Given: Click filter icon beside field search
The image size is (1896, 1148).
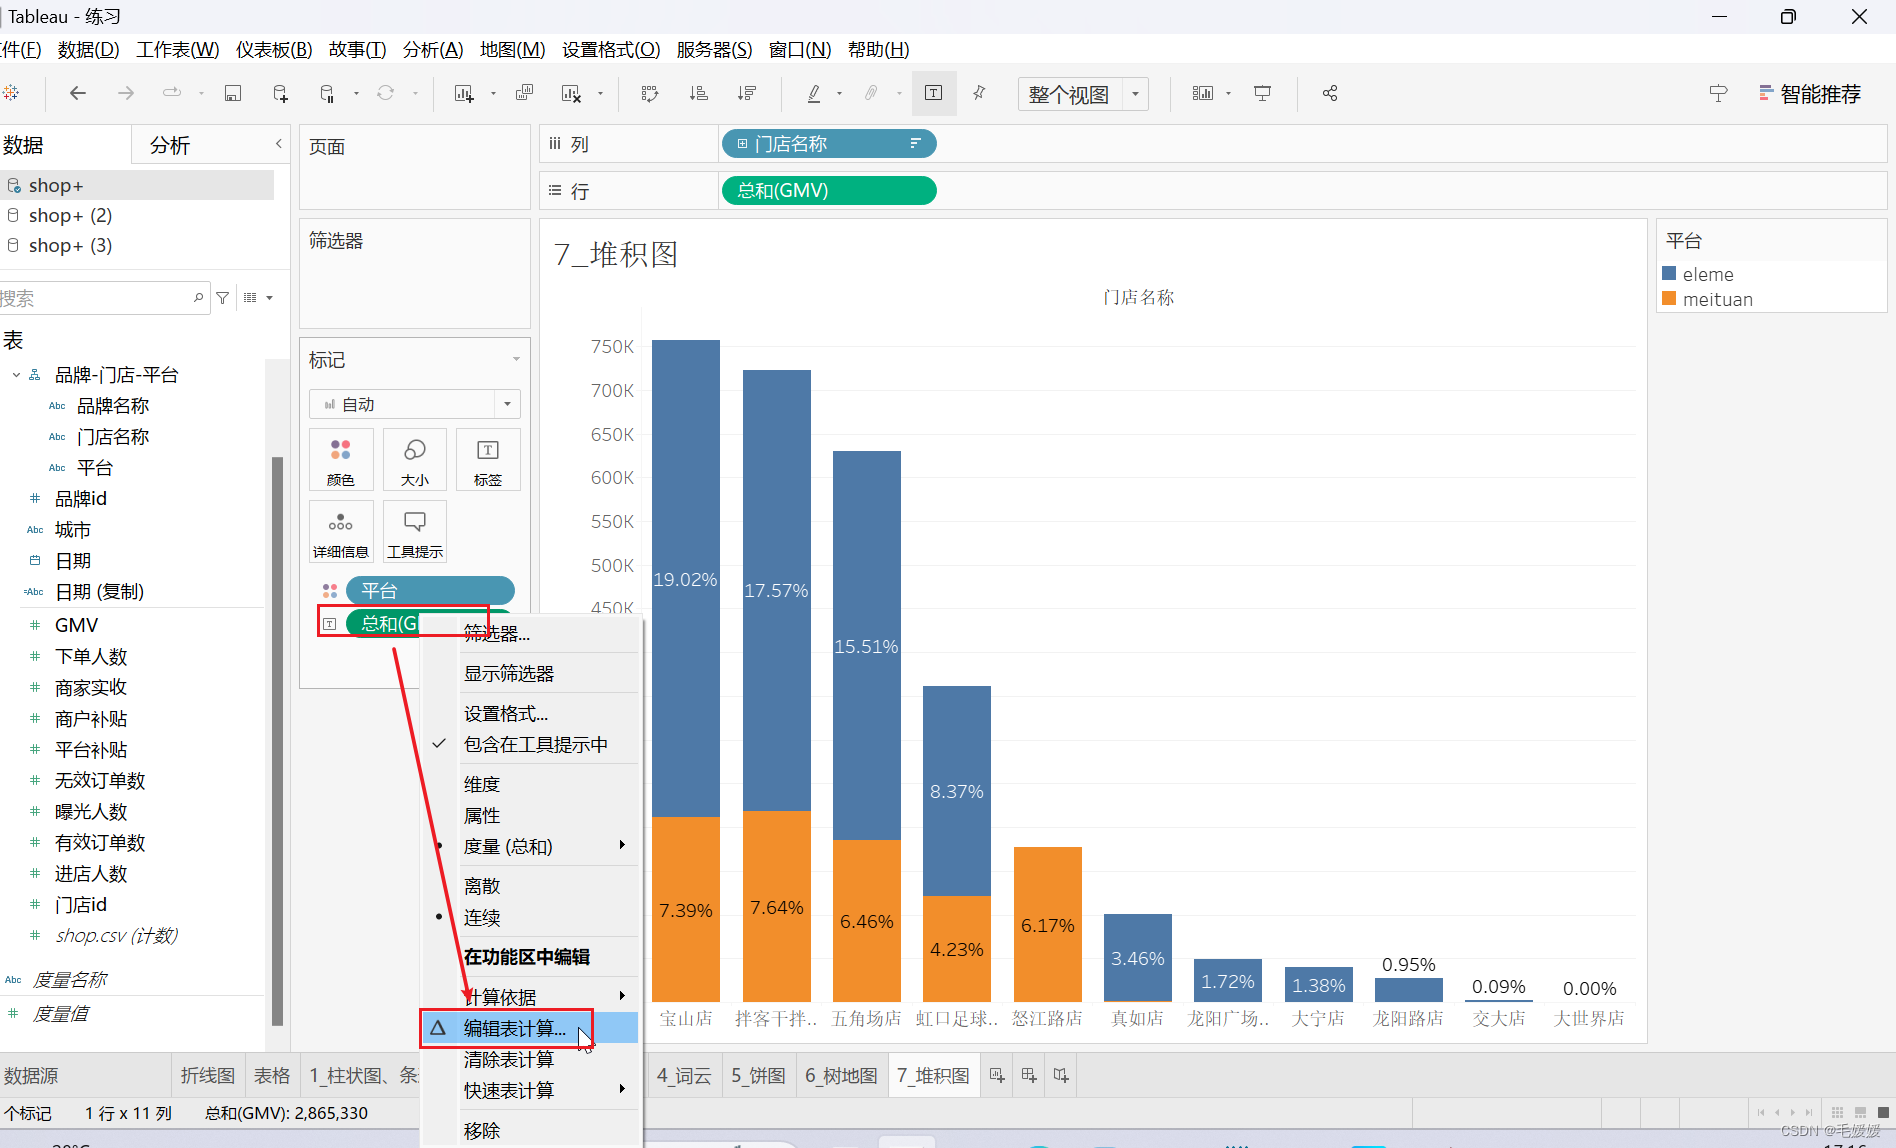Looking at the screenshot, I should tap(223, 297).
